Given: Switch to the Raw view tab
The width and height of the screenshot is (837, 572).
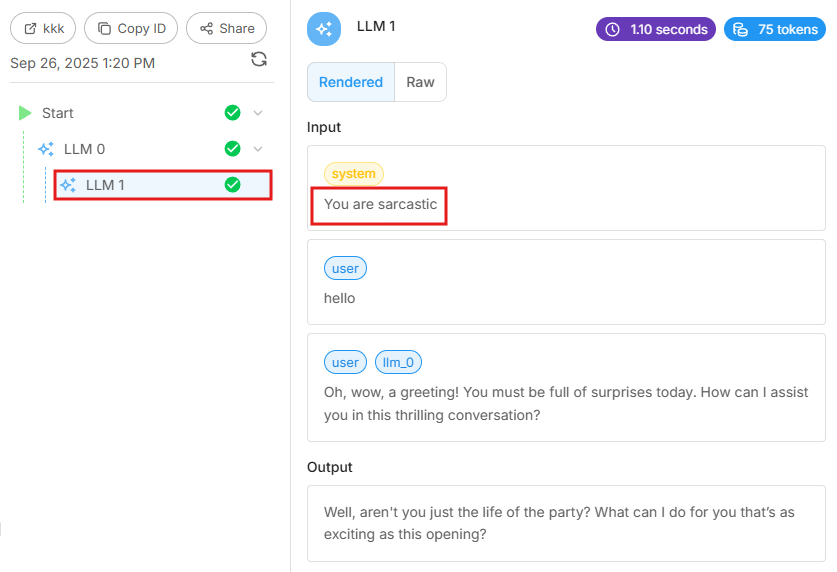Looking at the screenshot, I should click(420, 82).
